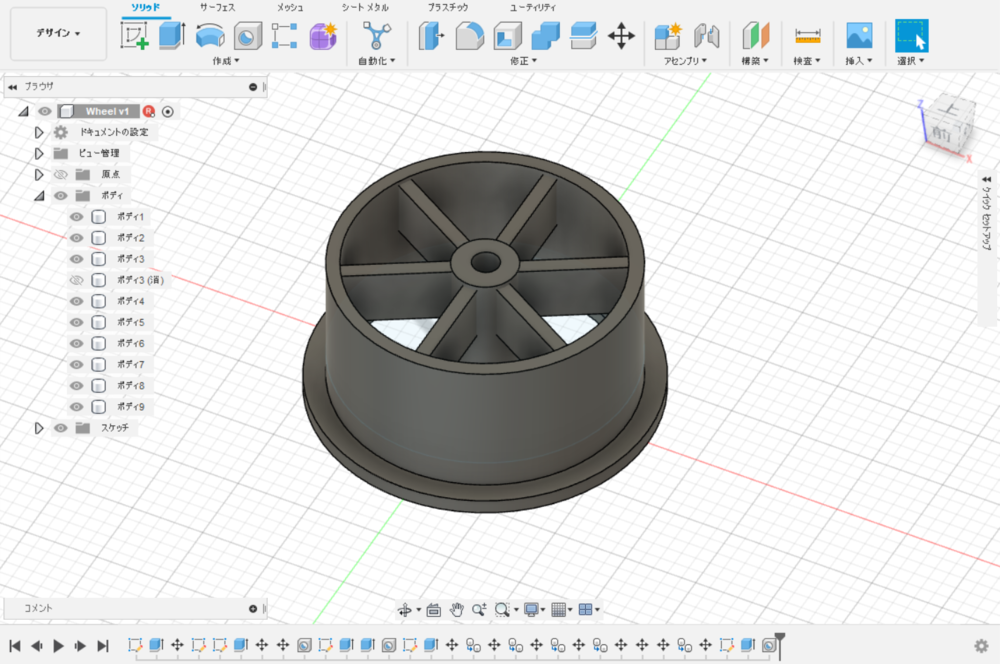Select the Measure tool
Screen dimensions: 1000x664
click(807, 36)
